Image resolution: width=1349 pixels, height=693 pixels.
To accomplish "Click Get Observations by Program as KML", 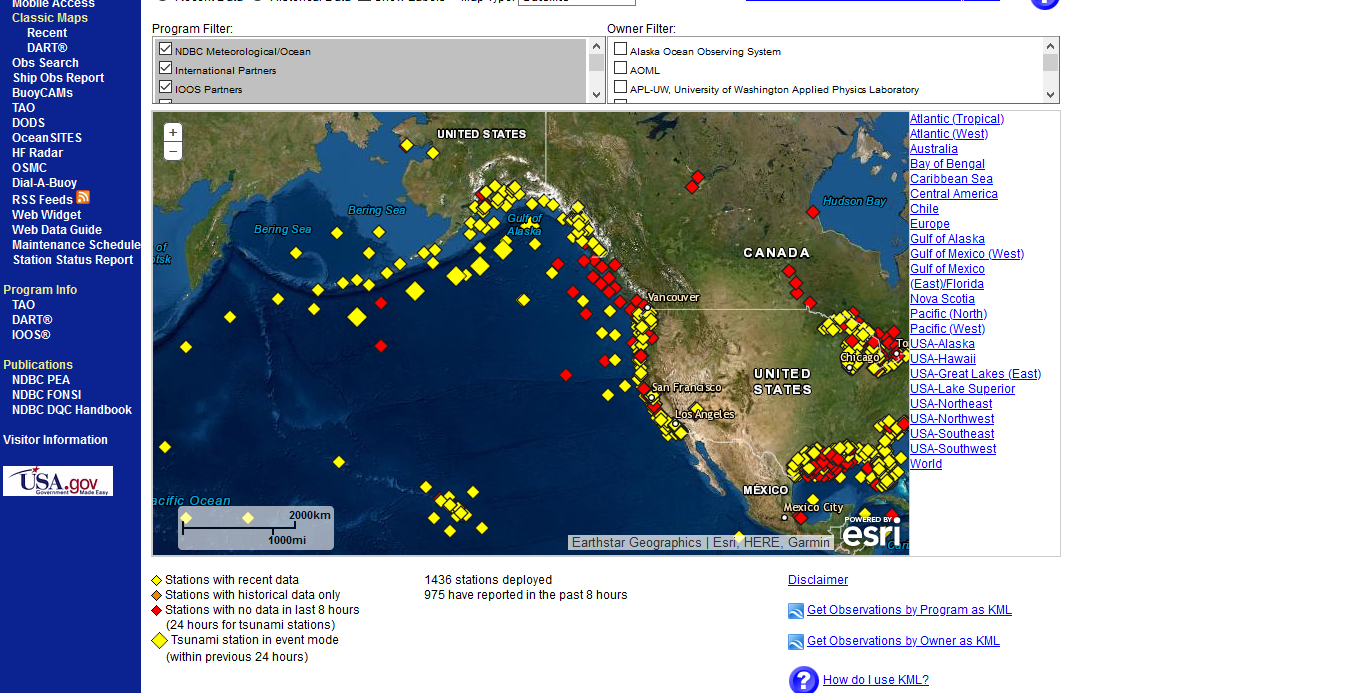I will (909, 610).
